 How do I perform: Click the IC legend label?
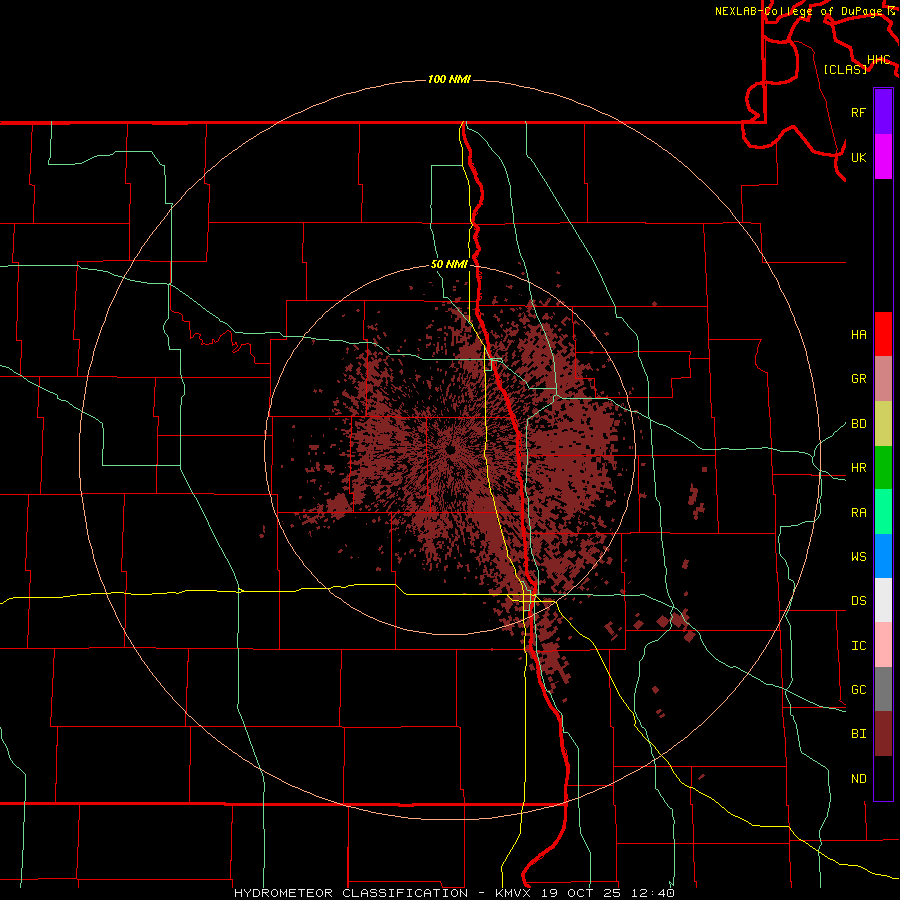(x=858, y=645)
